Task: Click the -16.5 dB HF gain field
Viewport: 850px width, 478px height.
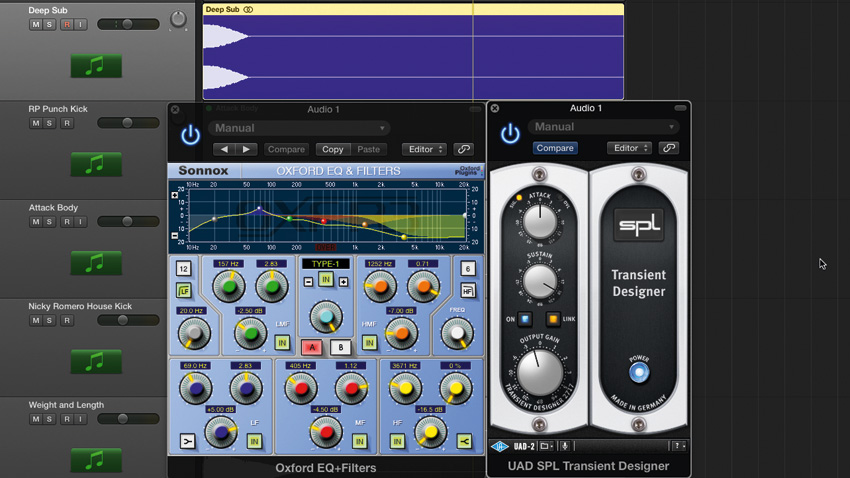Action: [x=430, y=409]
